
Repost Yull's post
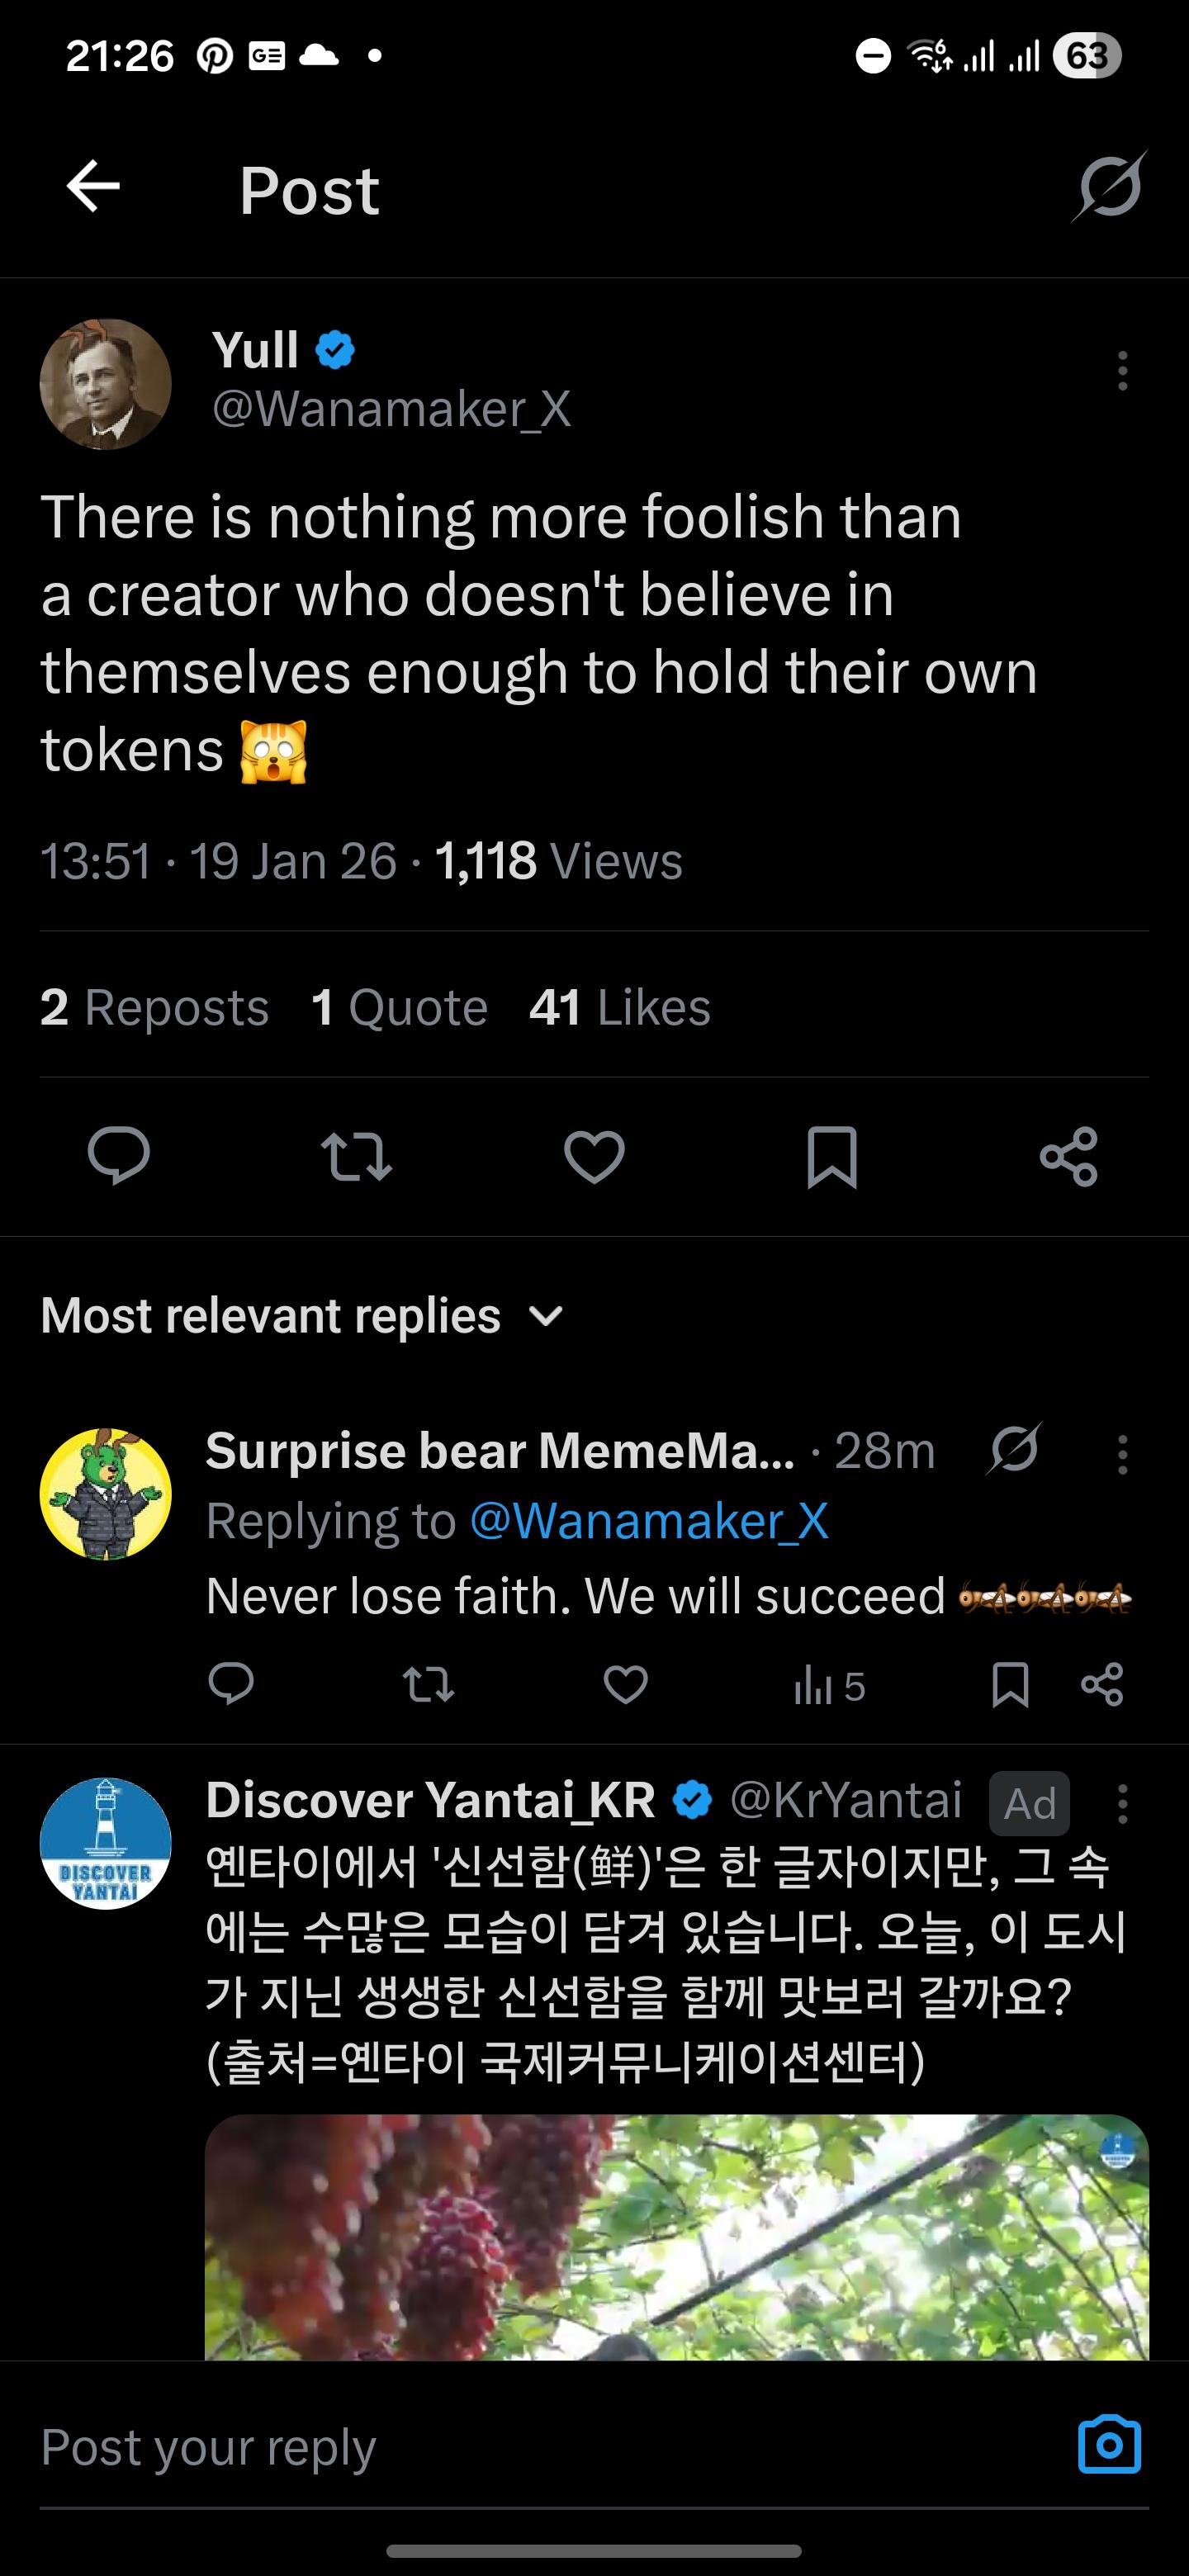click(x=356, y=1156)
